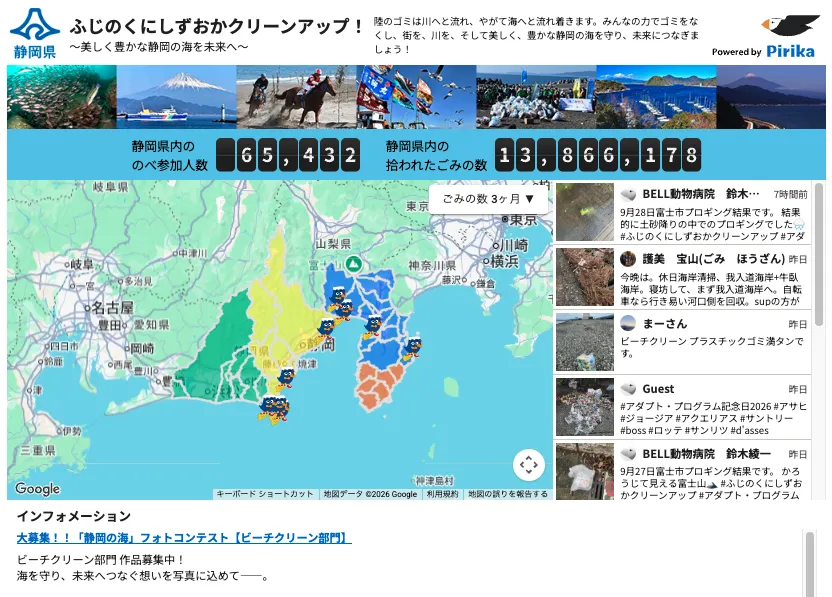Open the ごみの数 3ヶ月 dropdown
The width and height of the screenshot is (832, 597).
(x=488, y=199)
